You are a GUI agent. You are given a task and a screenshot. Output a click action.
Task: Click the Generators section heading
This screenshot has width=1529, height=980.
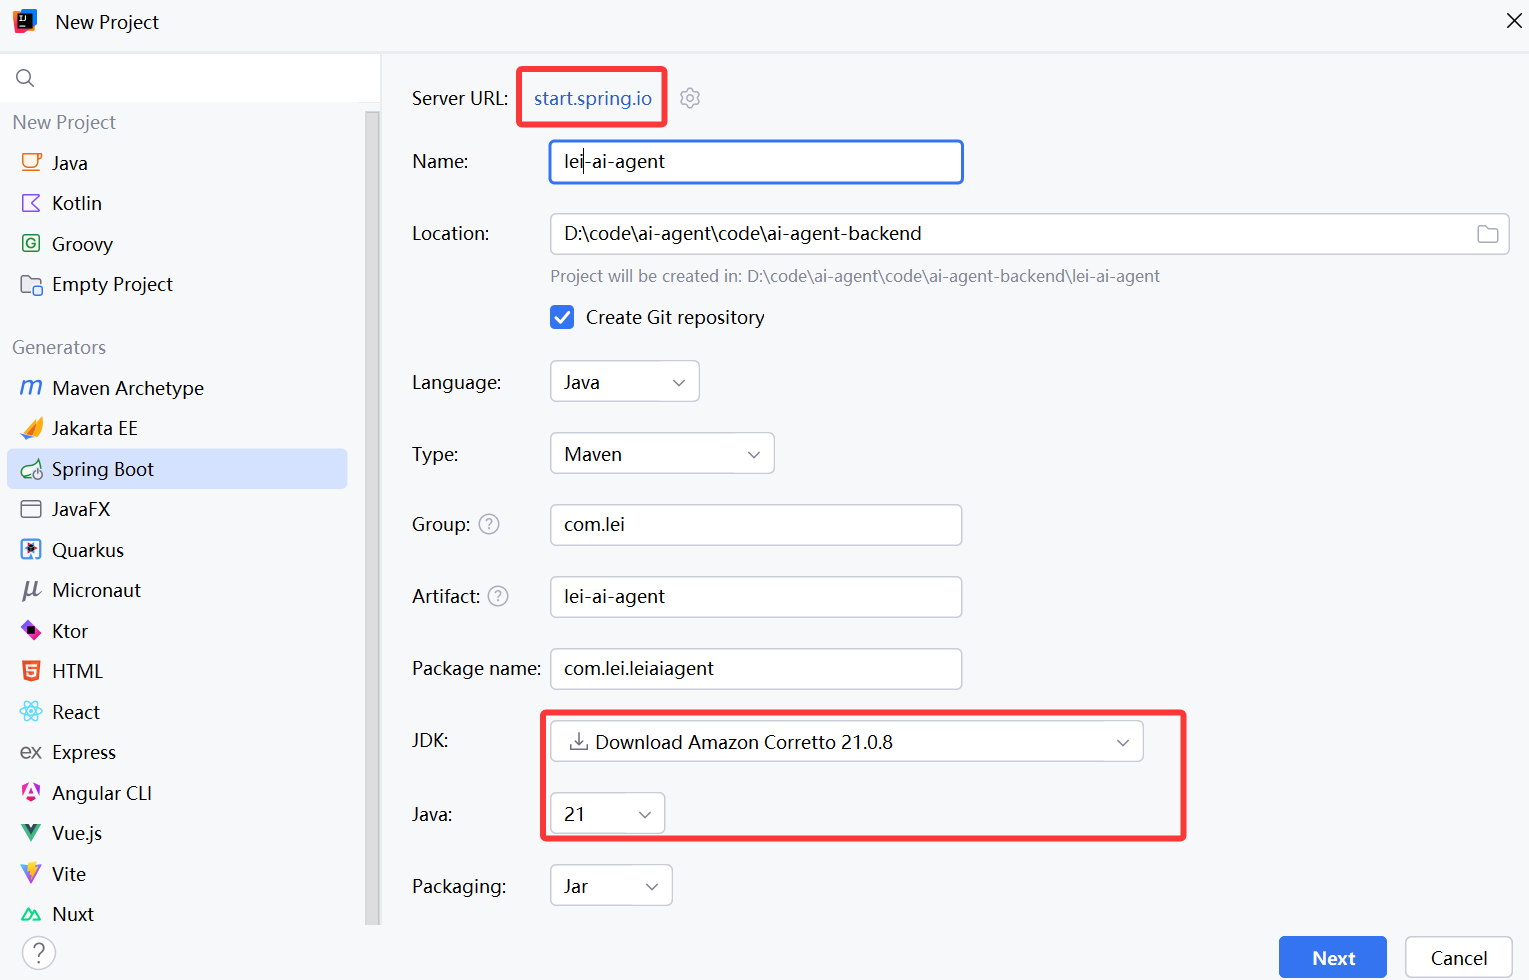tap(59, 347)
